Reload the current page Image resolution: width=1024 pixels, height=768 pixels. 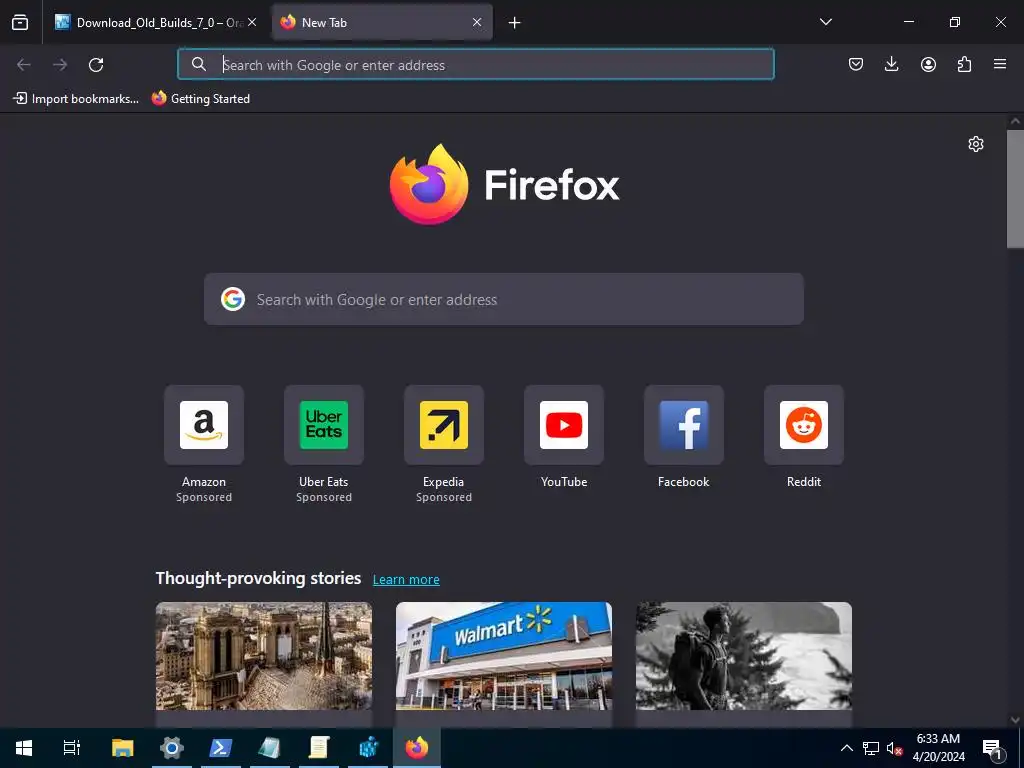point(96,64)
